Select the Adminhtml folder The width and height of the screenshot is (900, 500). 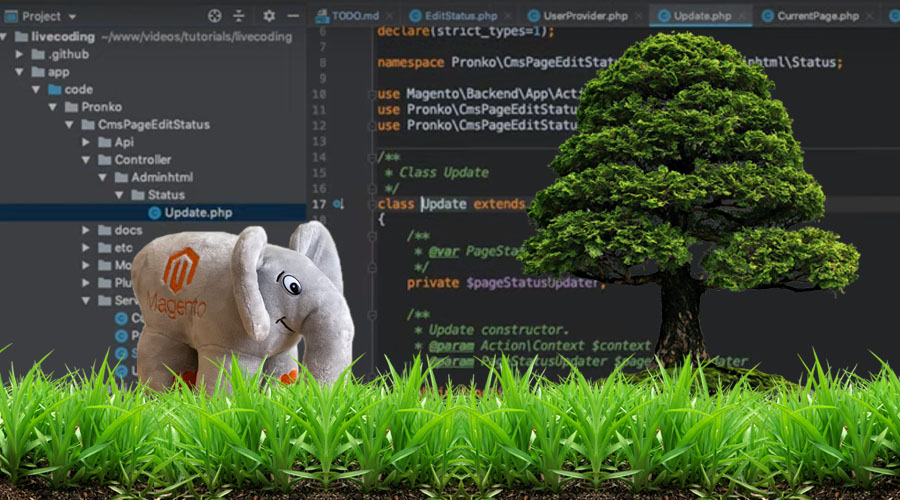click(x=162, y=177)
